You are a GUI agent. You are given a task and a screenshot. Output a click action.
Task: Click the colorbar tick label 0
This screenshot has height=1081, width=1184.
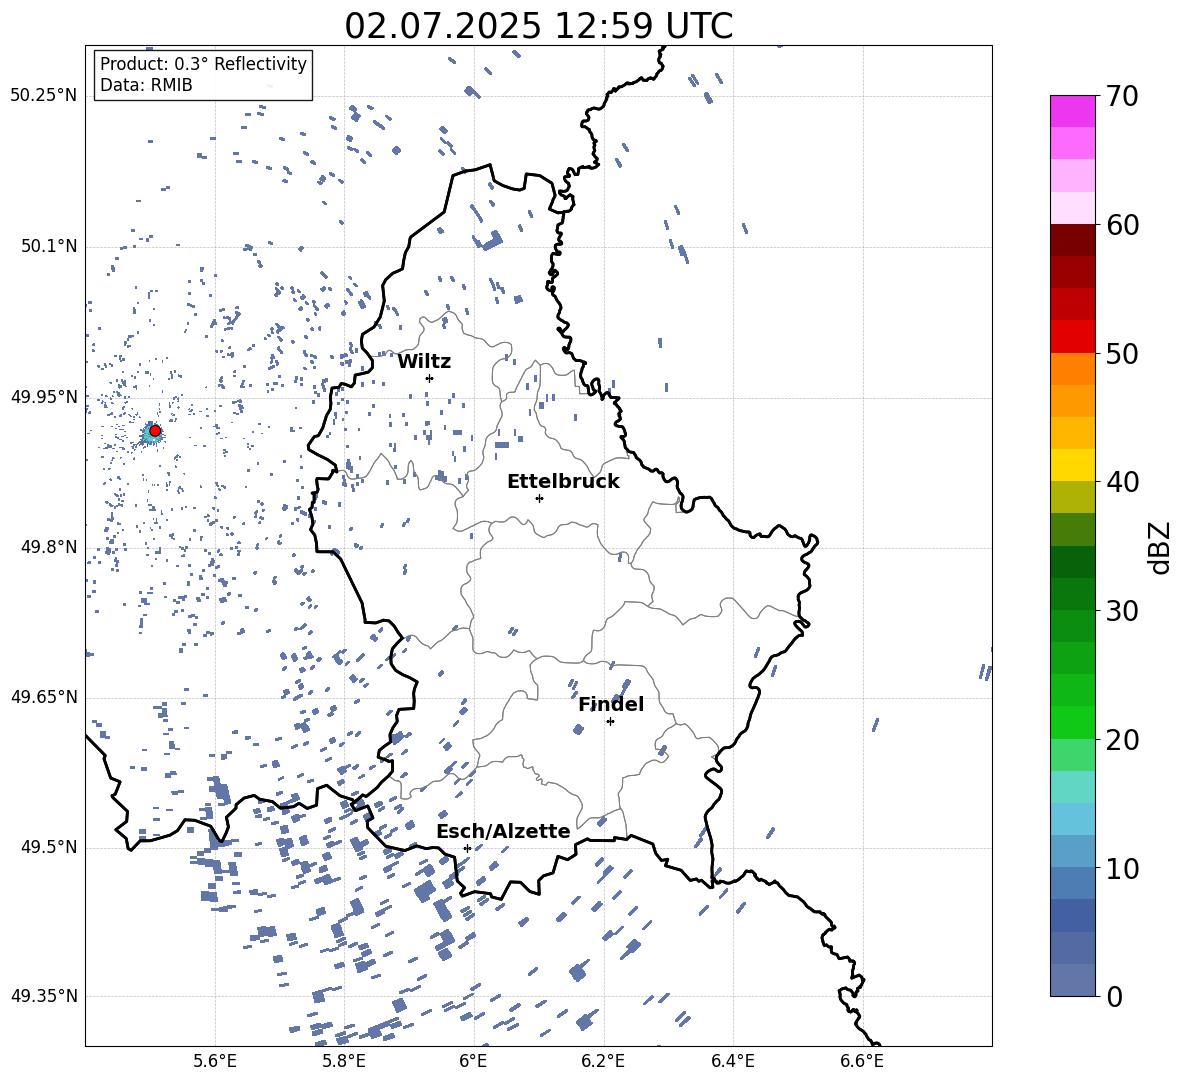pos(1114,996)
